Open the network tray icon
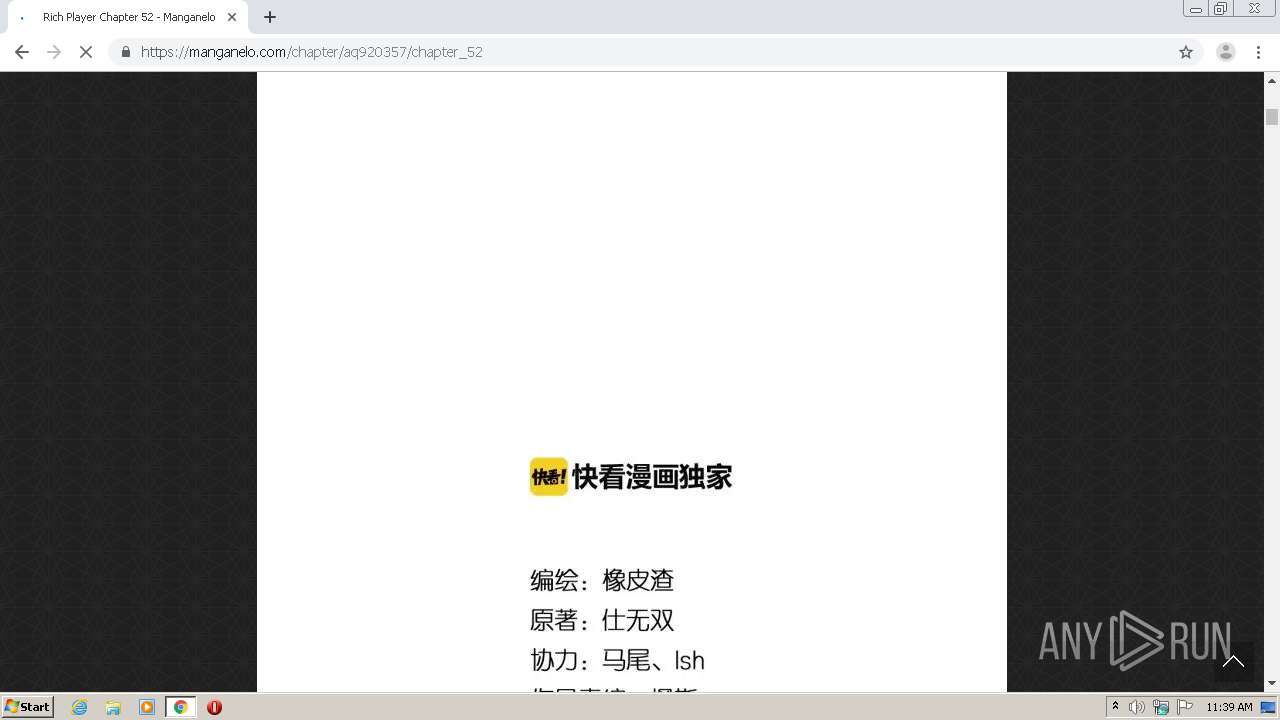The height and width of the screenshot is (720, 1280). 1161,707
